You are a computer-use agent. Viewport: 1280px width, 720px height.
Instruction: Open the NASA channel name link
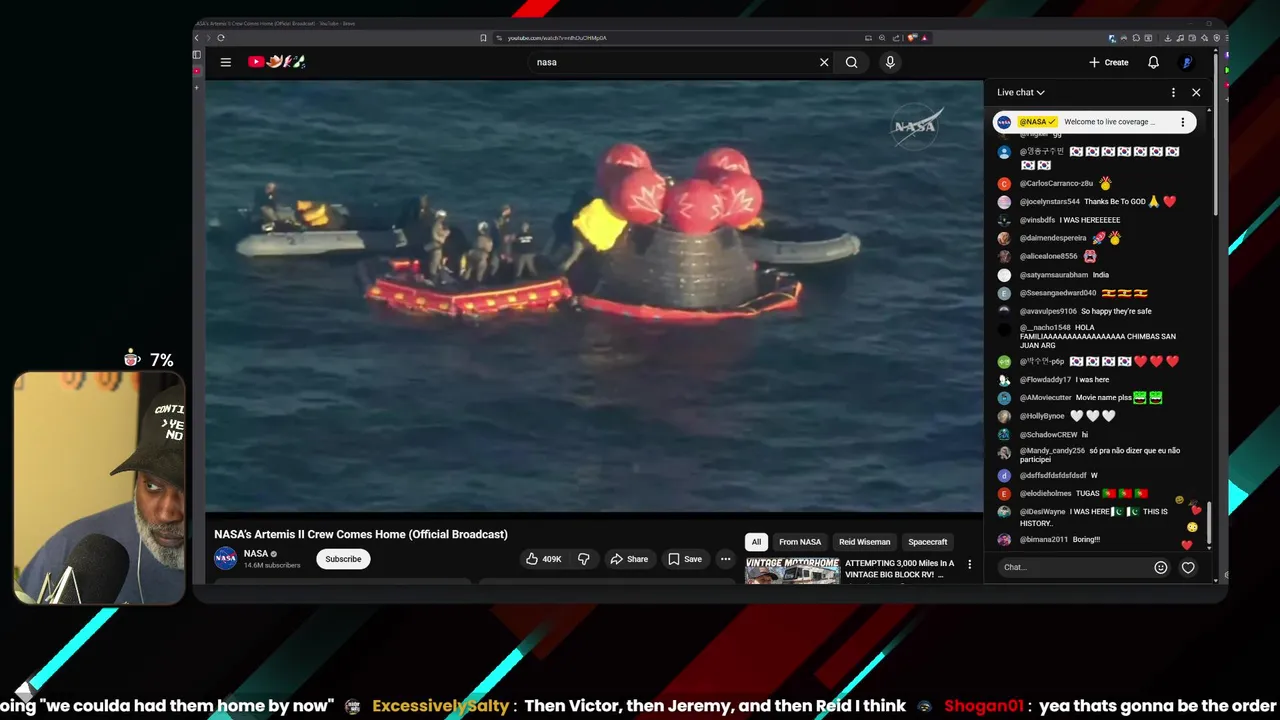256,553
